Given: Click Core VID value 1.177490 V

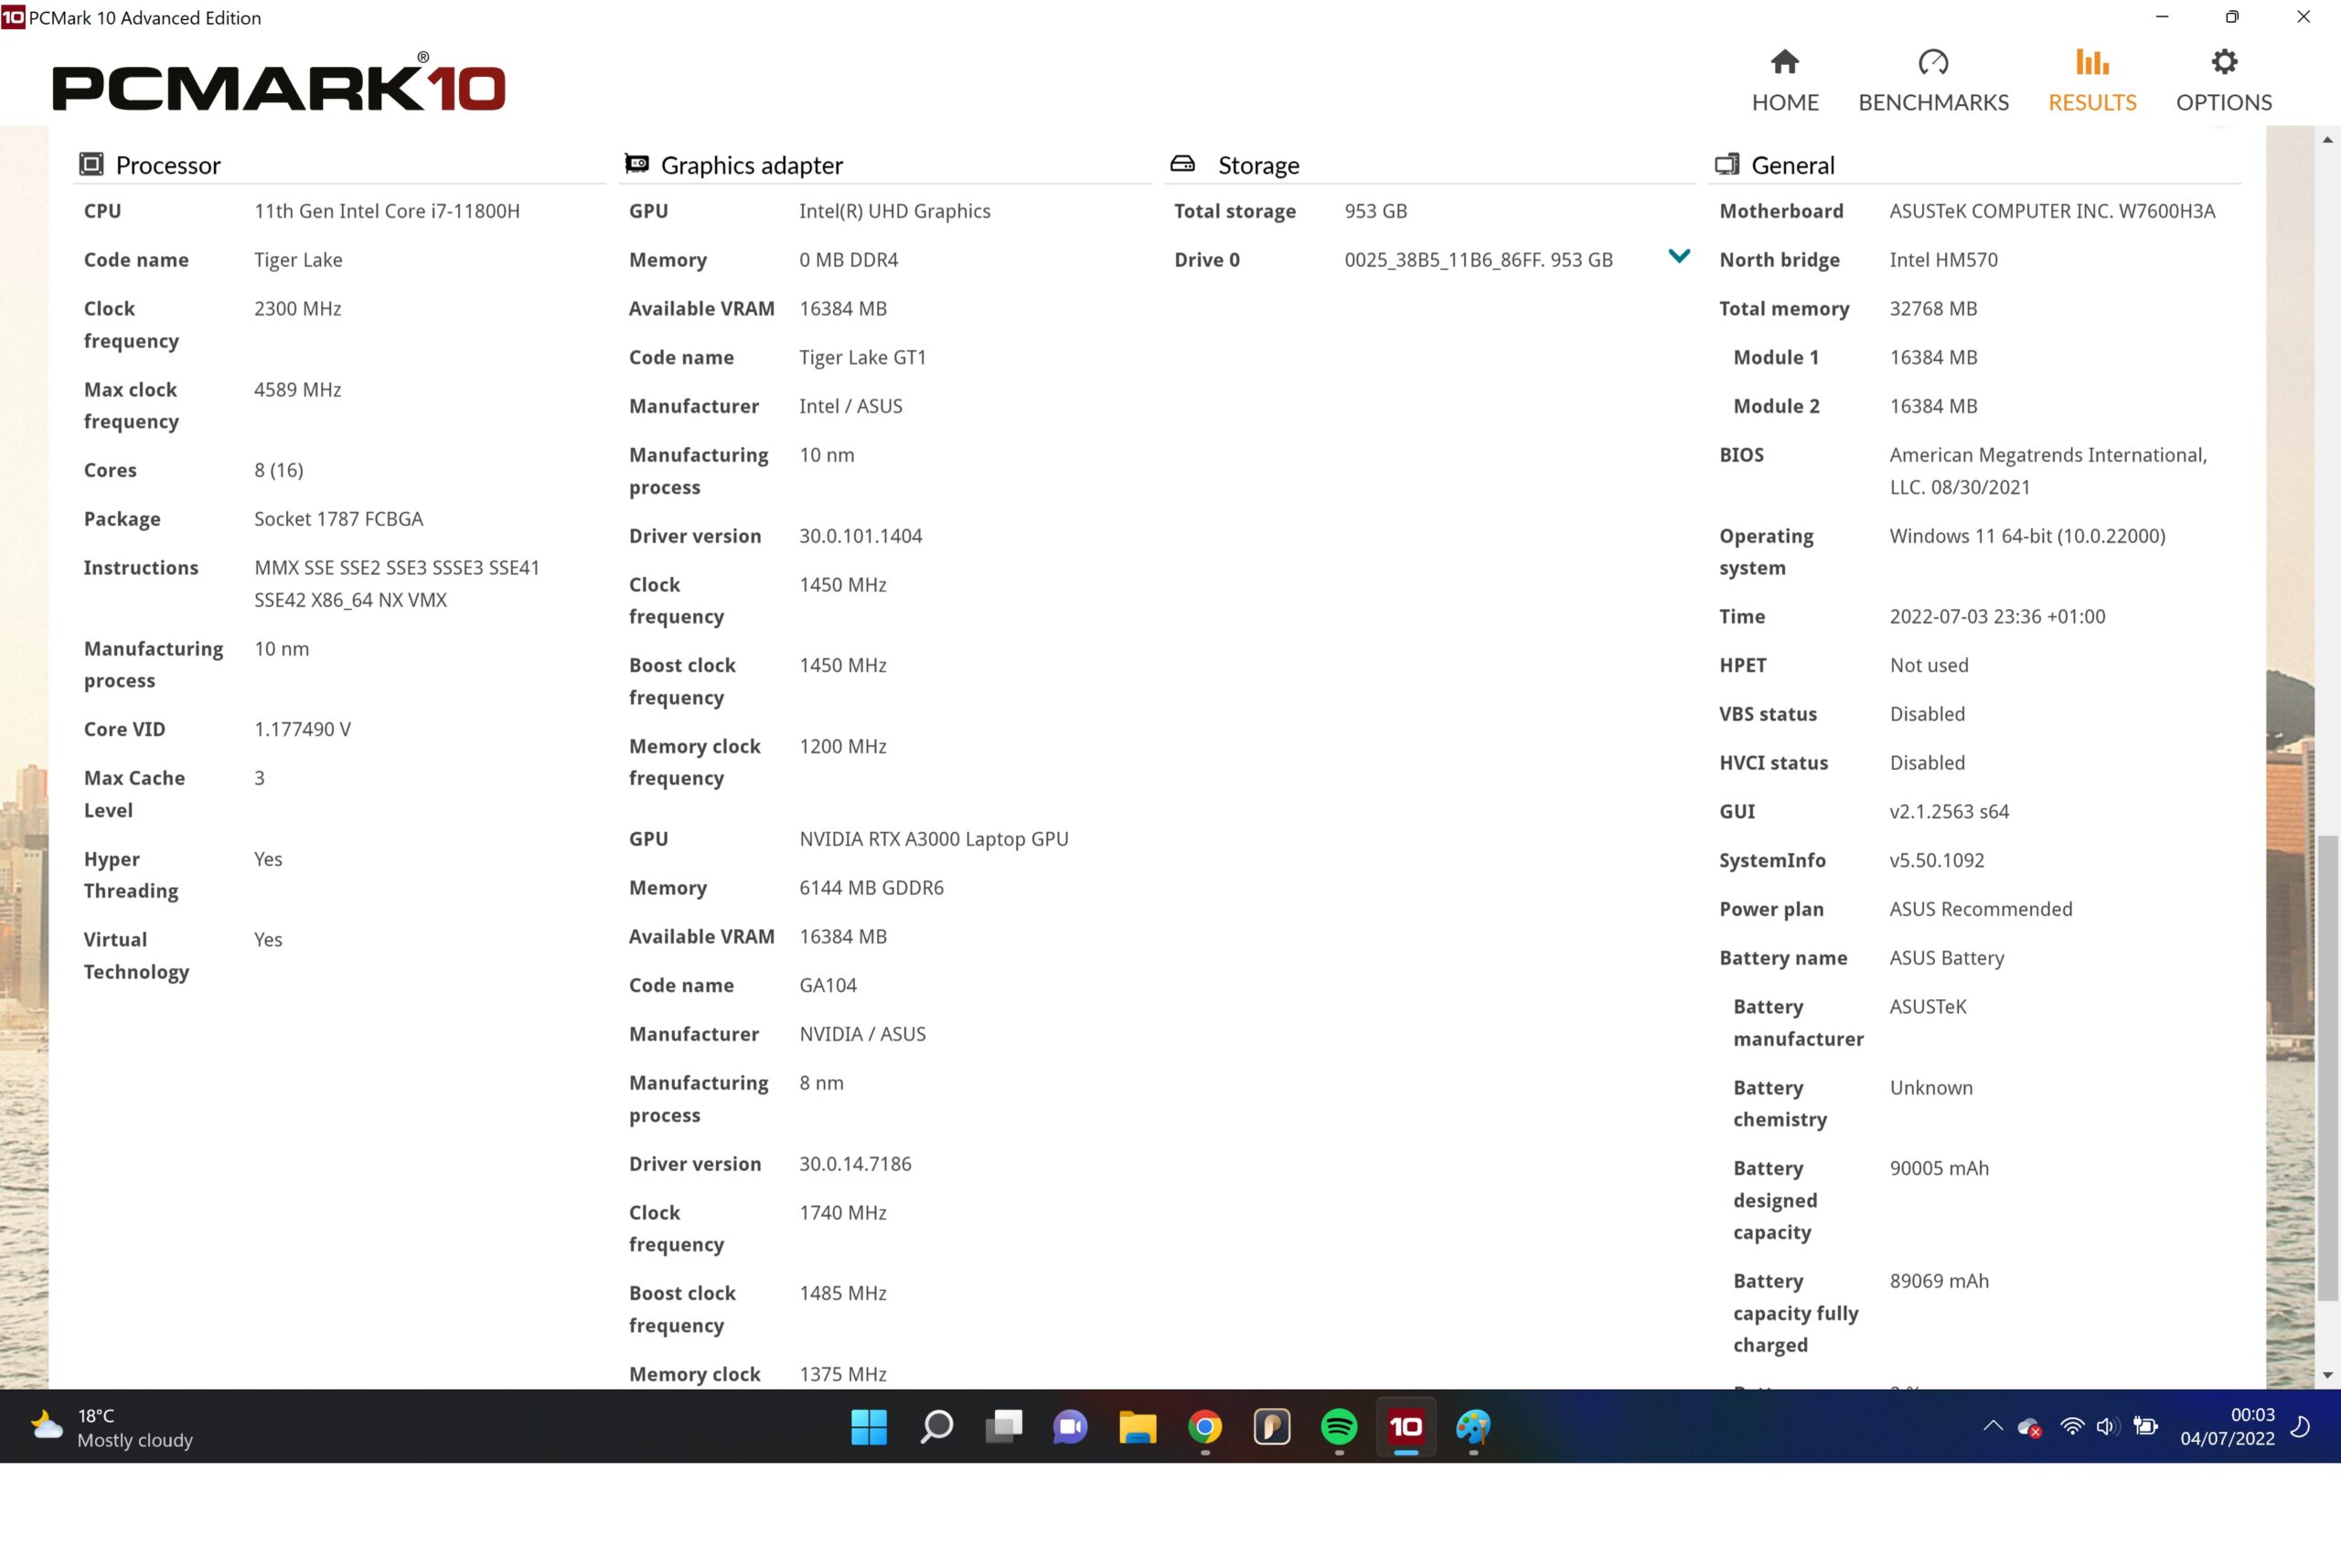Looking at the screenshot, I should tap(302, 729).
